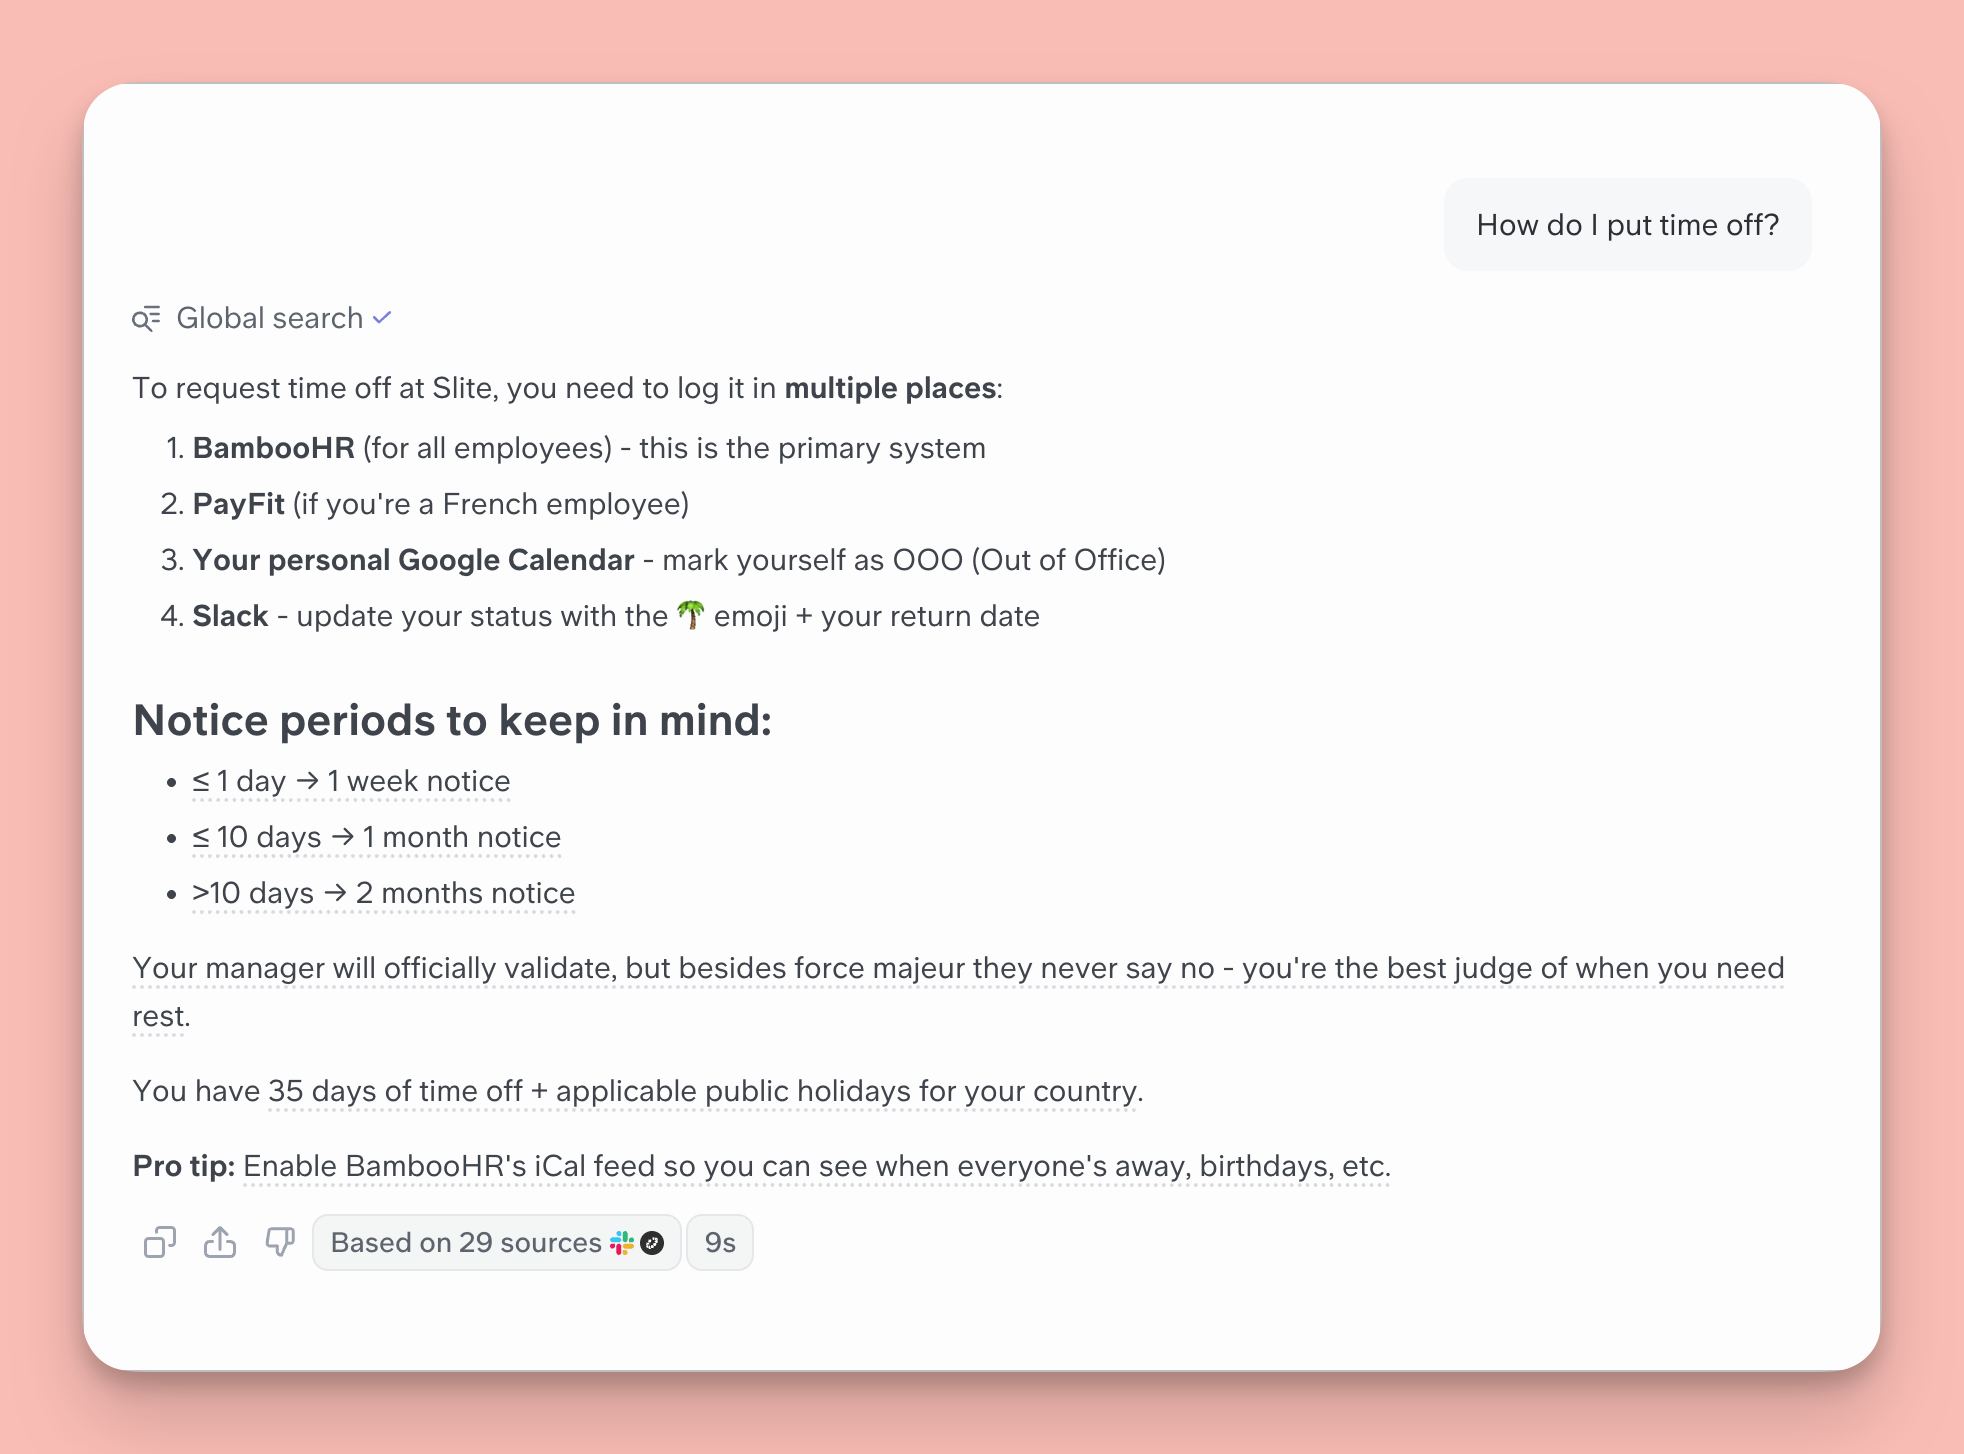1964x1454 pixels.
Task: Click the dark circular source icon beside Slack
Action: [x=653, y=1242]
